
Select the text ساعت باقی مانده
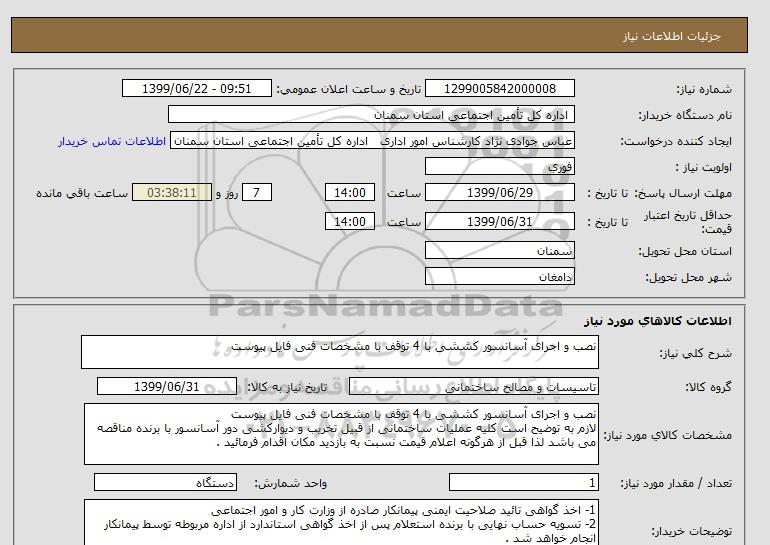point(82,193)
